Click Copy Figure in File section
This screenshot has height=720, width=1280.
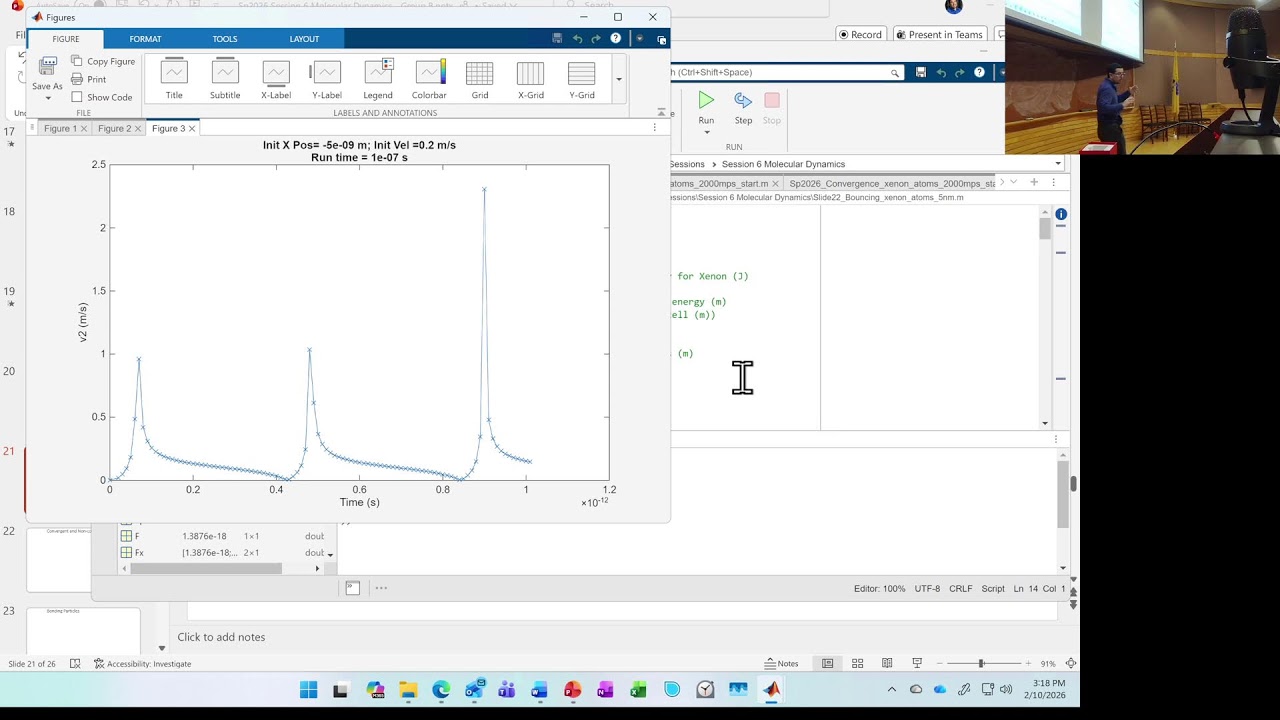(103, 61)
